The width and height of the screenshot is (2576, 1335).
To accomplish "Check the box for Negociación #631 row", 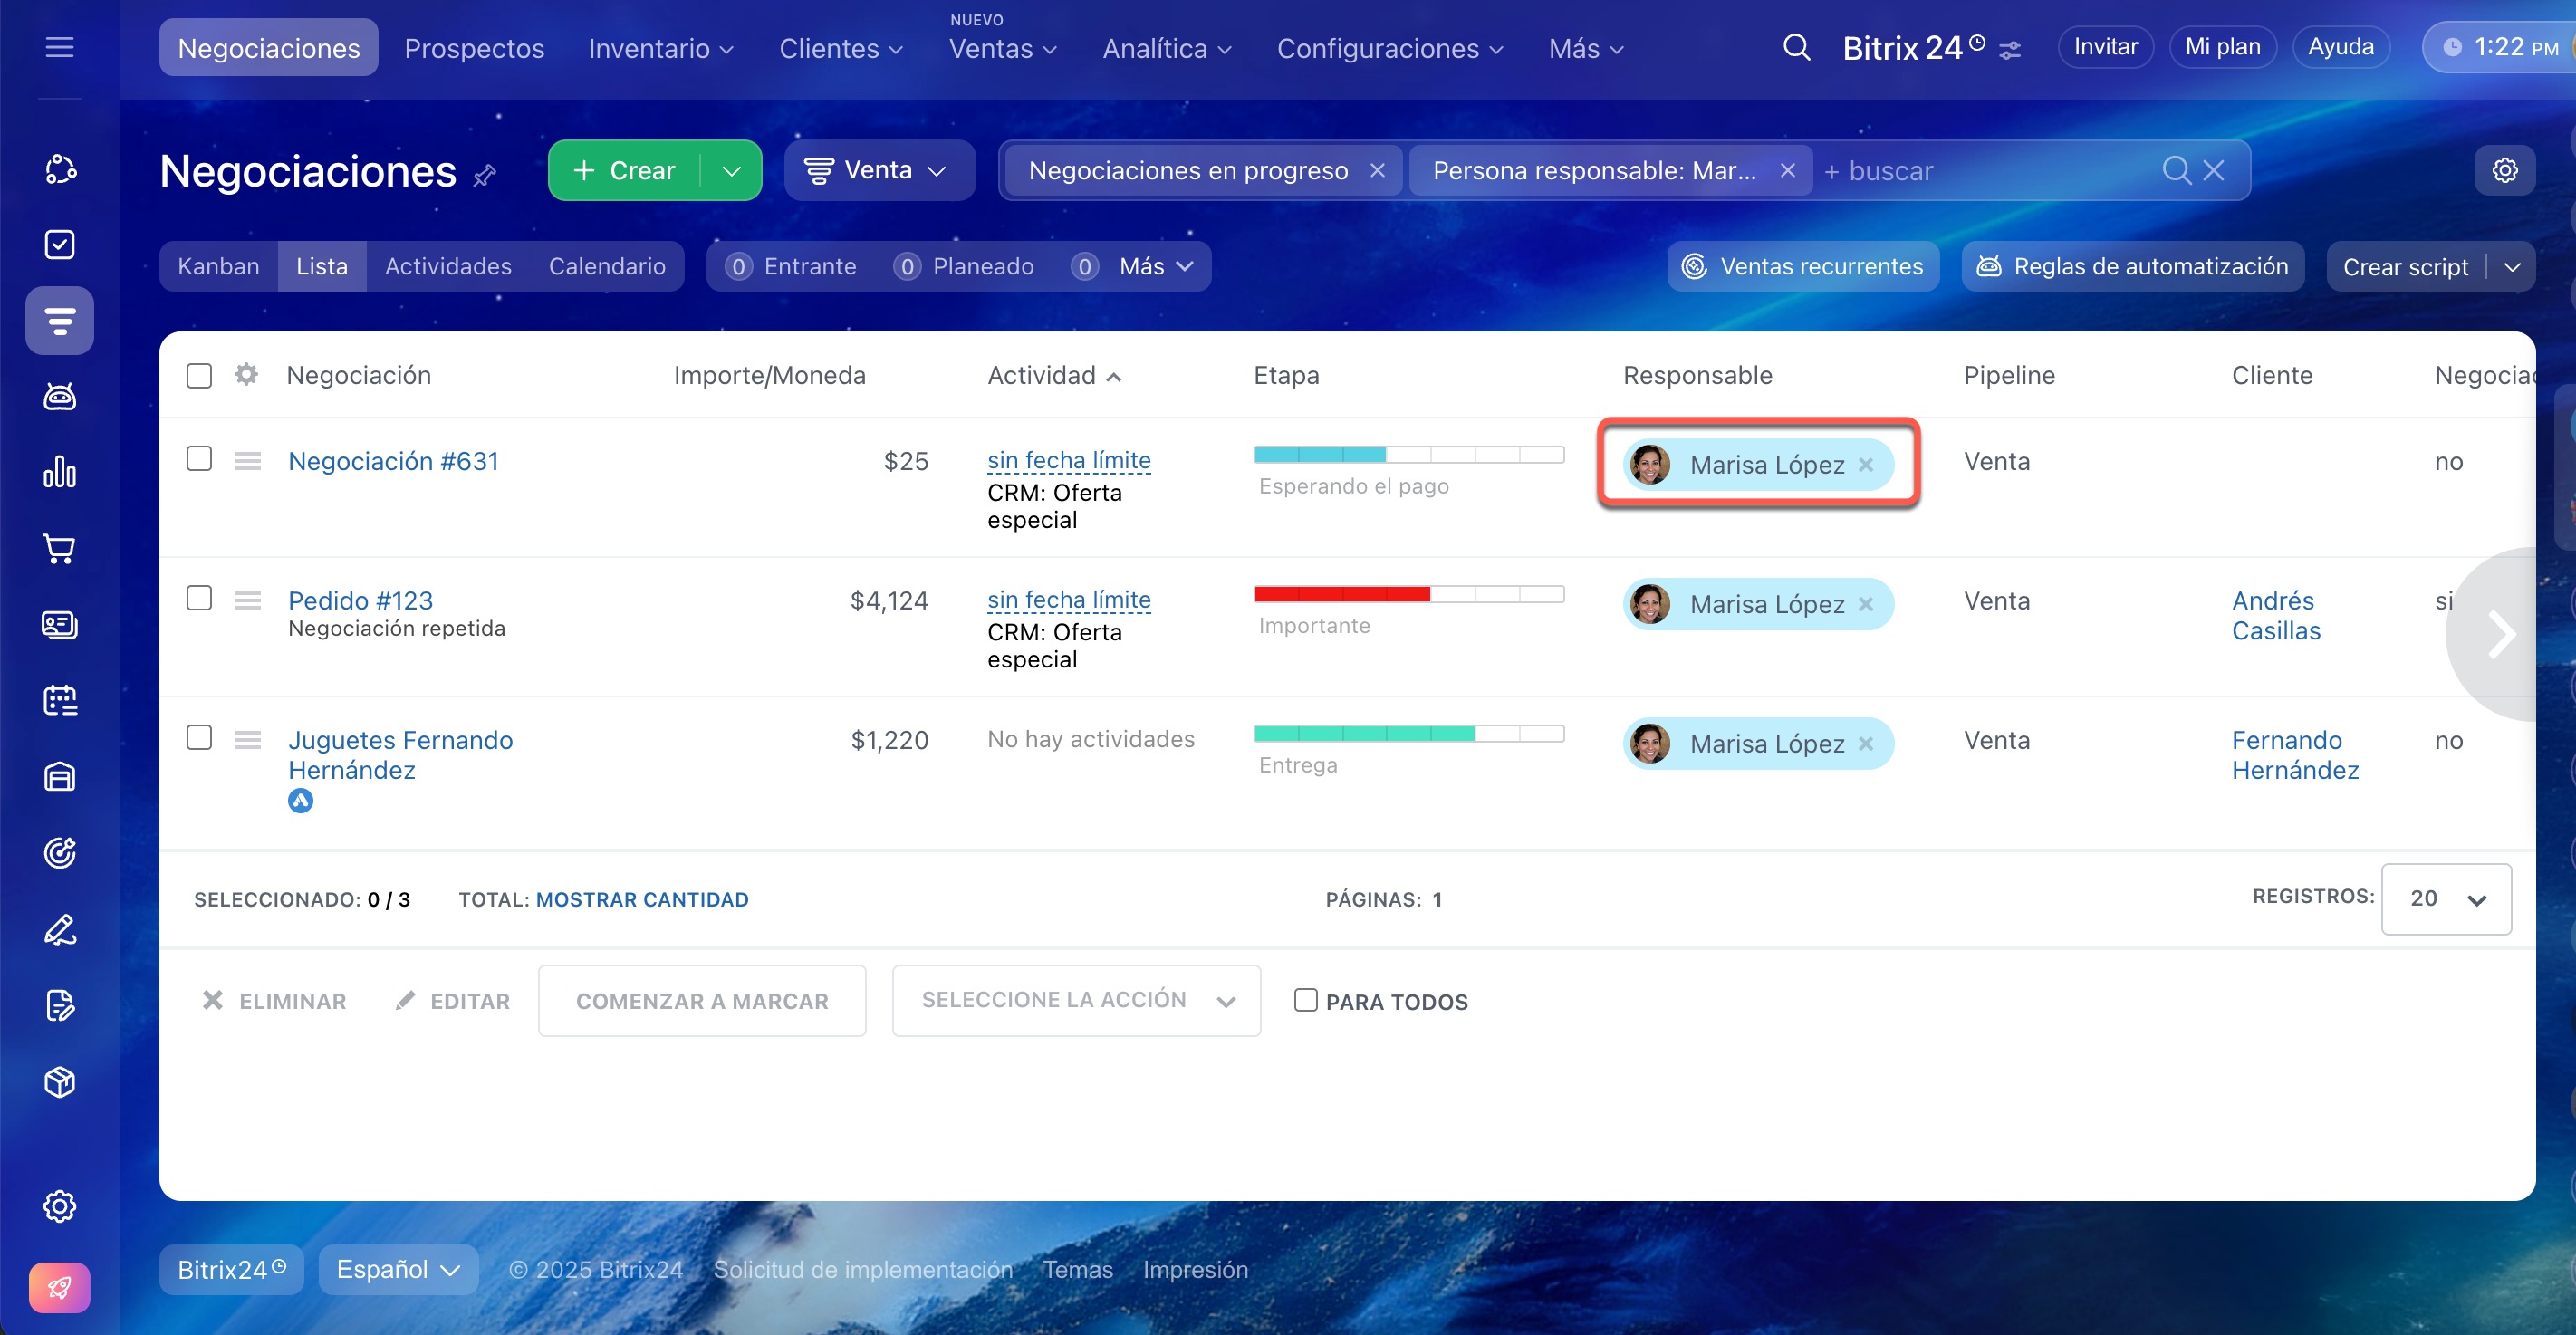I will coord(199,459).
